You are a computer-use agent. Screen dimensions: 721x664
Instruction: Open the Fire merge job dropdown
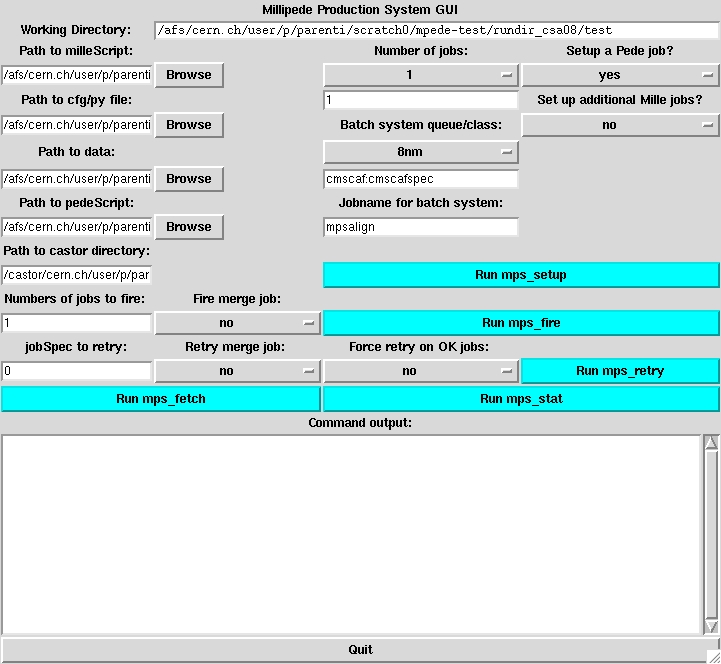[237, 323]
